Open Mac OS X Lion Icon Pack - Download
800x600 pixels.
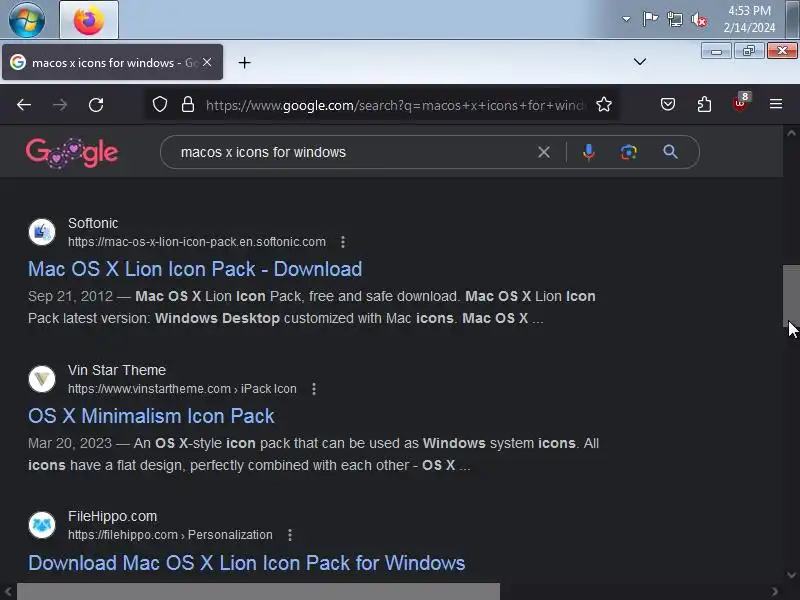195,269
